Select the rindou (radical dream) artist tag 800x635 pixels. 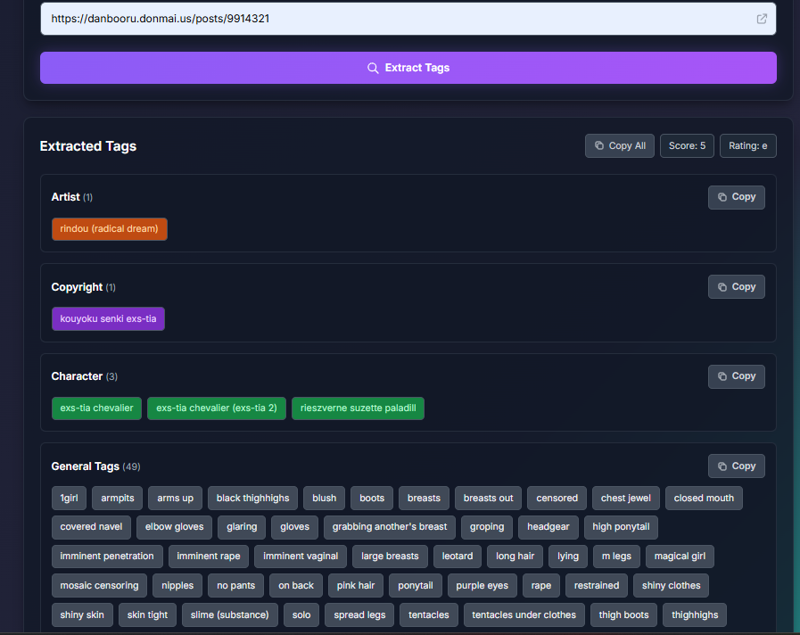point(109,229)
